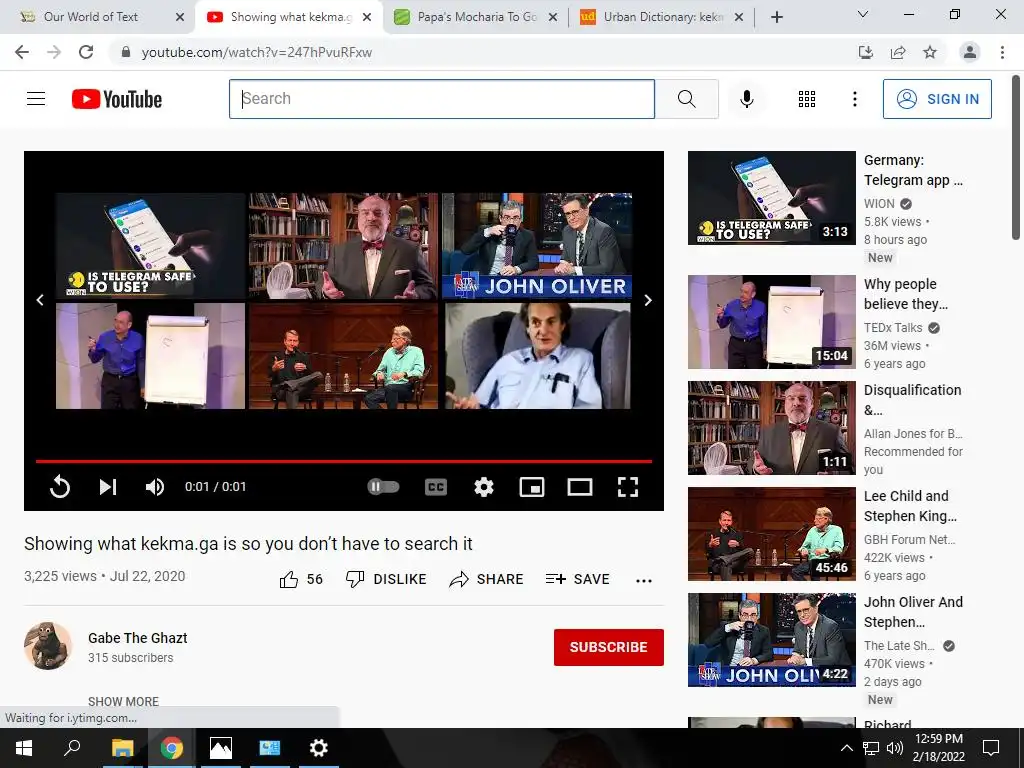Open the YouTube hamburger guide menu
1024x768 pixels.
pos(36,99)
